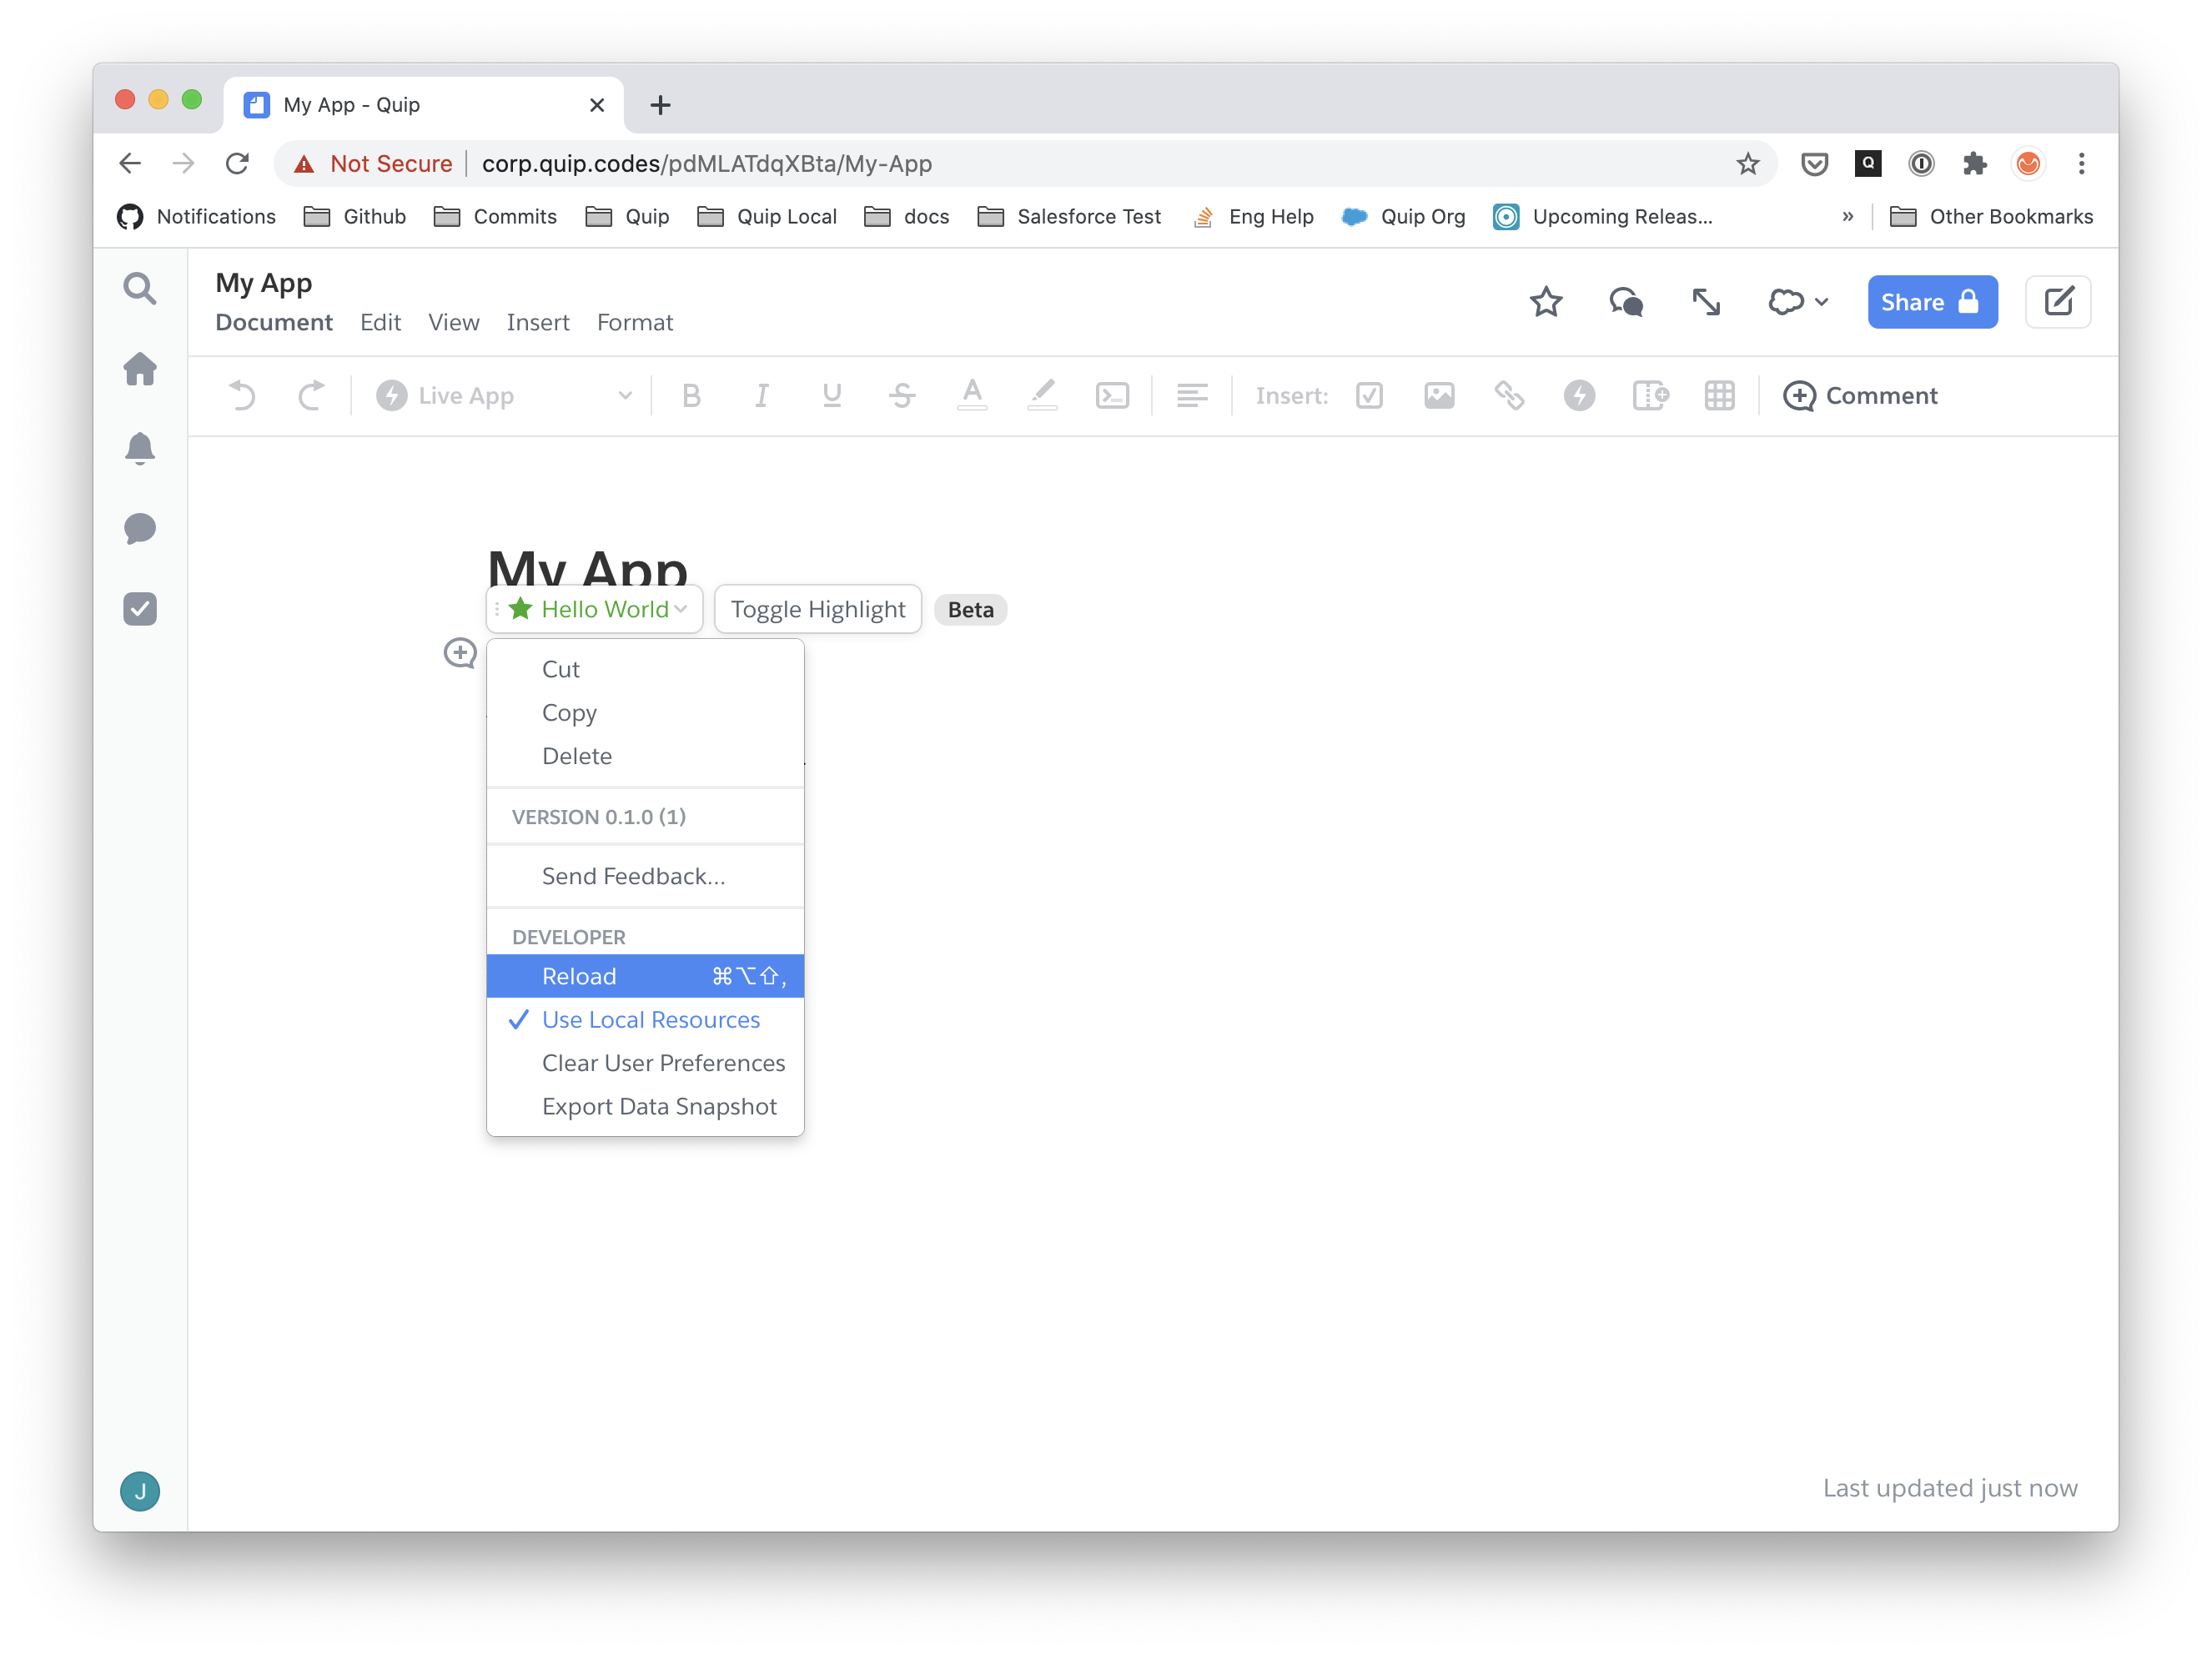The height and width of the screenshot is (1655, 2212).
Task: Toggle underline formatting
Action: click(x=832, y=396)
